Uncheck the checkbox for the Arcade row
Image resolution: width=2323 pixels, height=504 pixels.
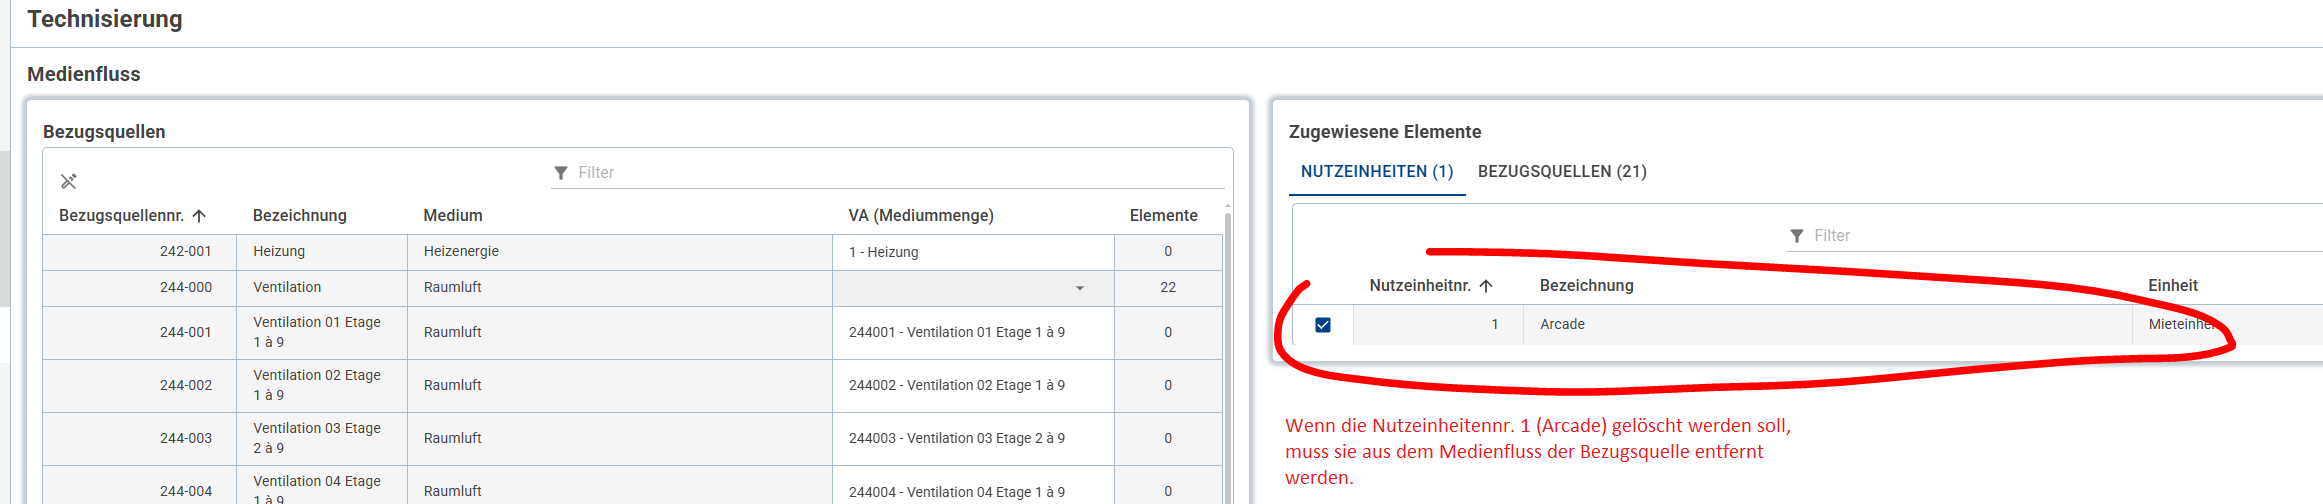[x=1323, y=325]
